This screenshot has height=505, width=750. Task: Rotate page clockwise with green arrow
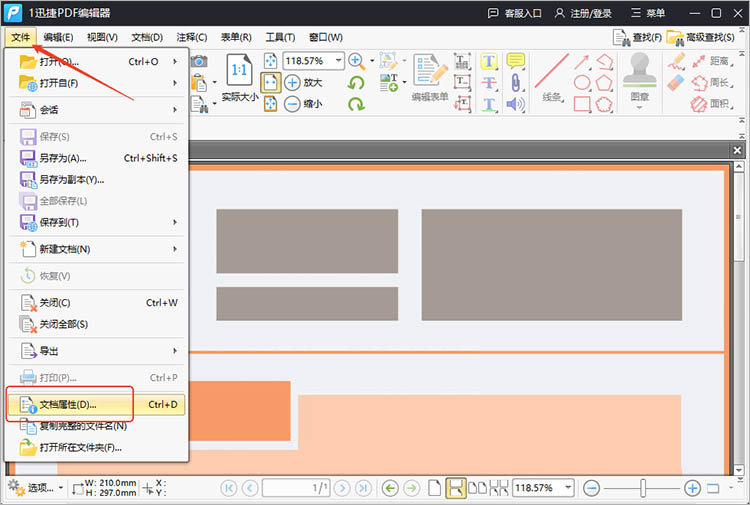pos(356,104)
